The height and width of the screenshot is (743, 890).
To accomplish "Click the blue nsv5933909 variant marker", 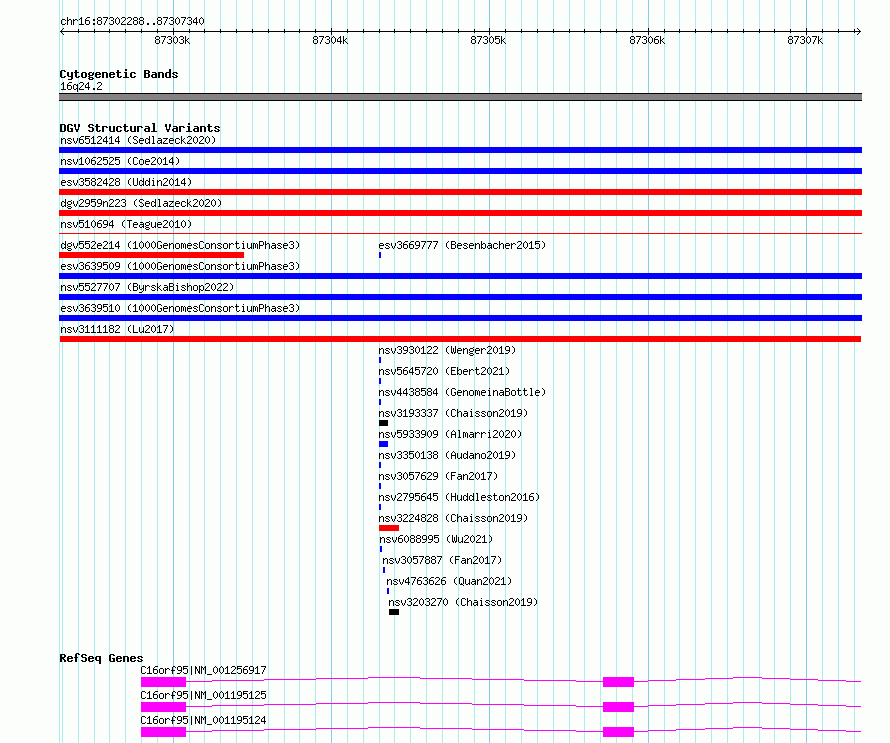I will pos(384,444).
